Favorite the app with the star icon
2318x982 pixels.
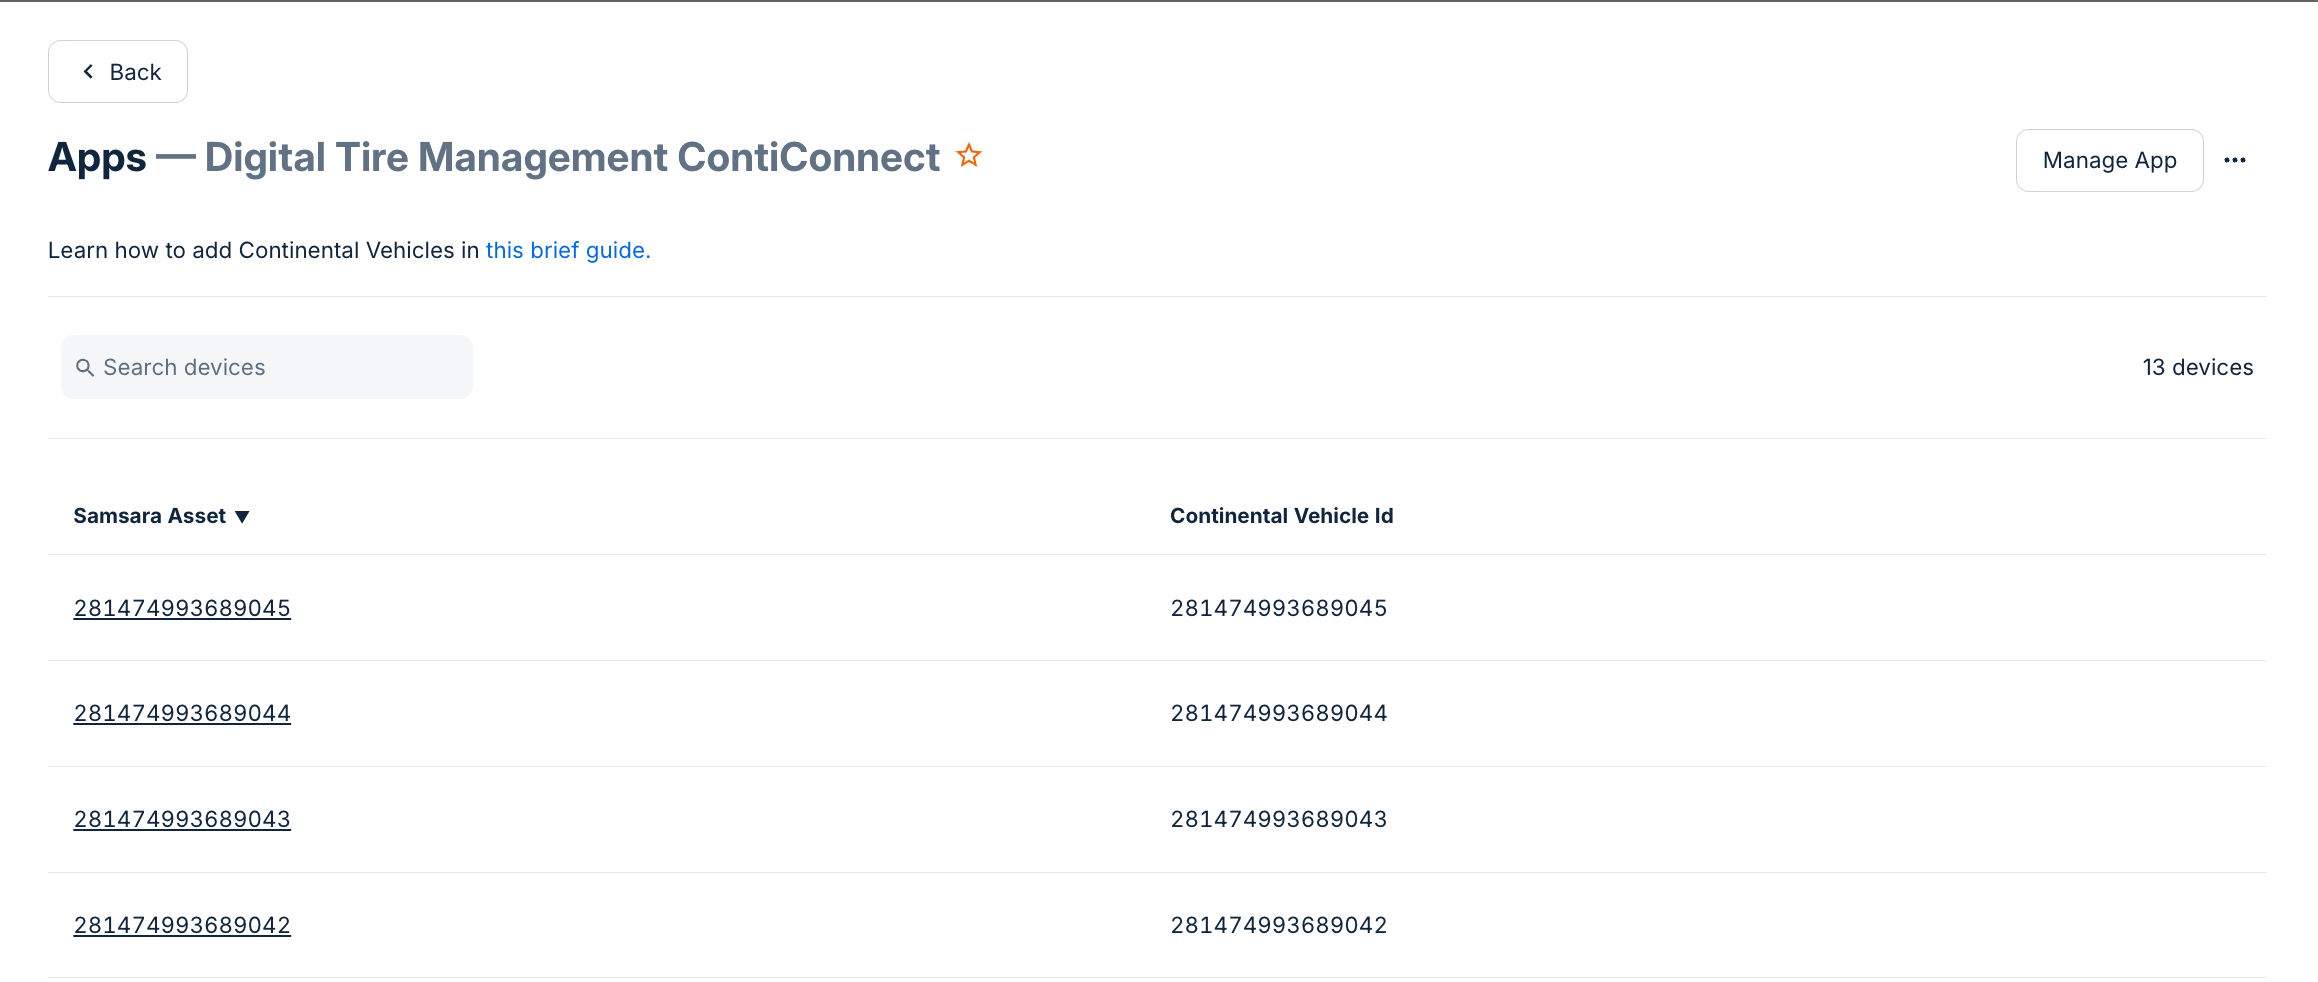pyautogui.click(x=969, y=156)
